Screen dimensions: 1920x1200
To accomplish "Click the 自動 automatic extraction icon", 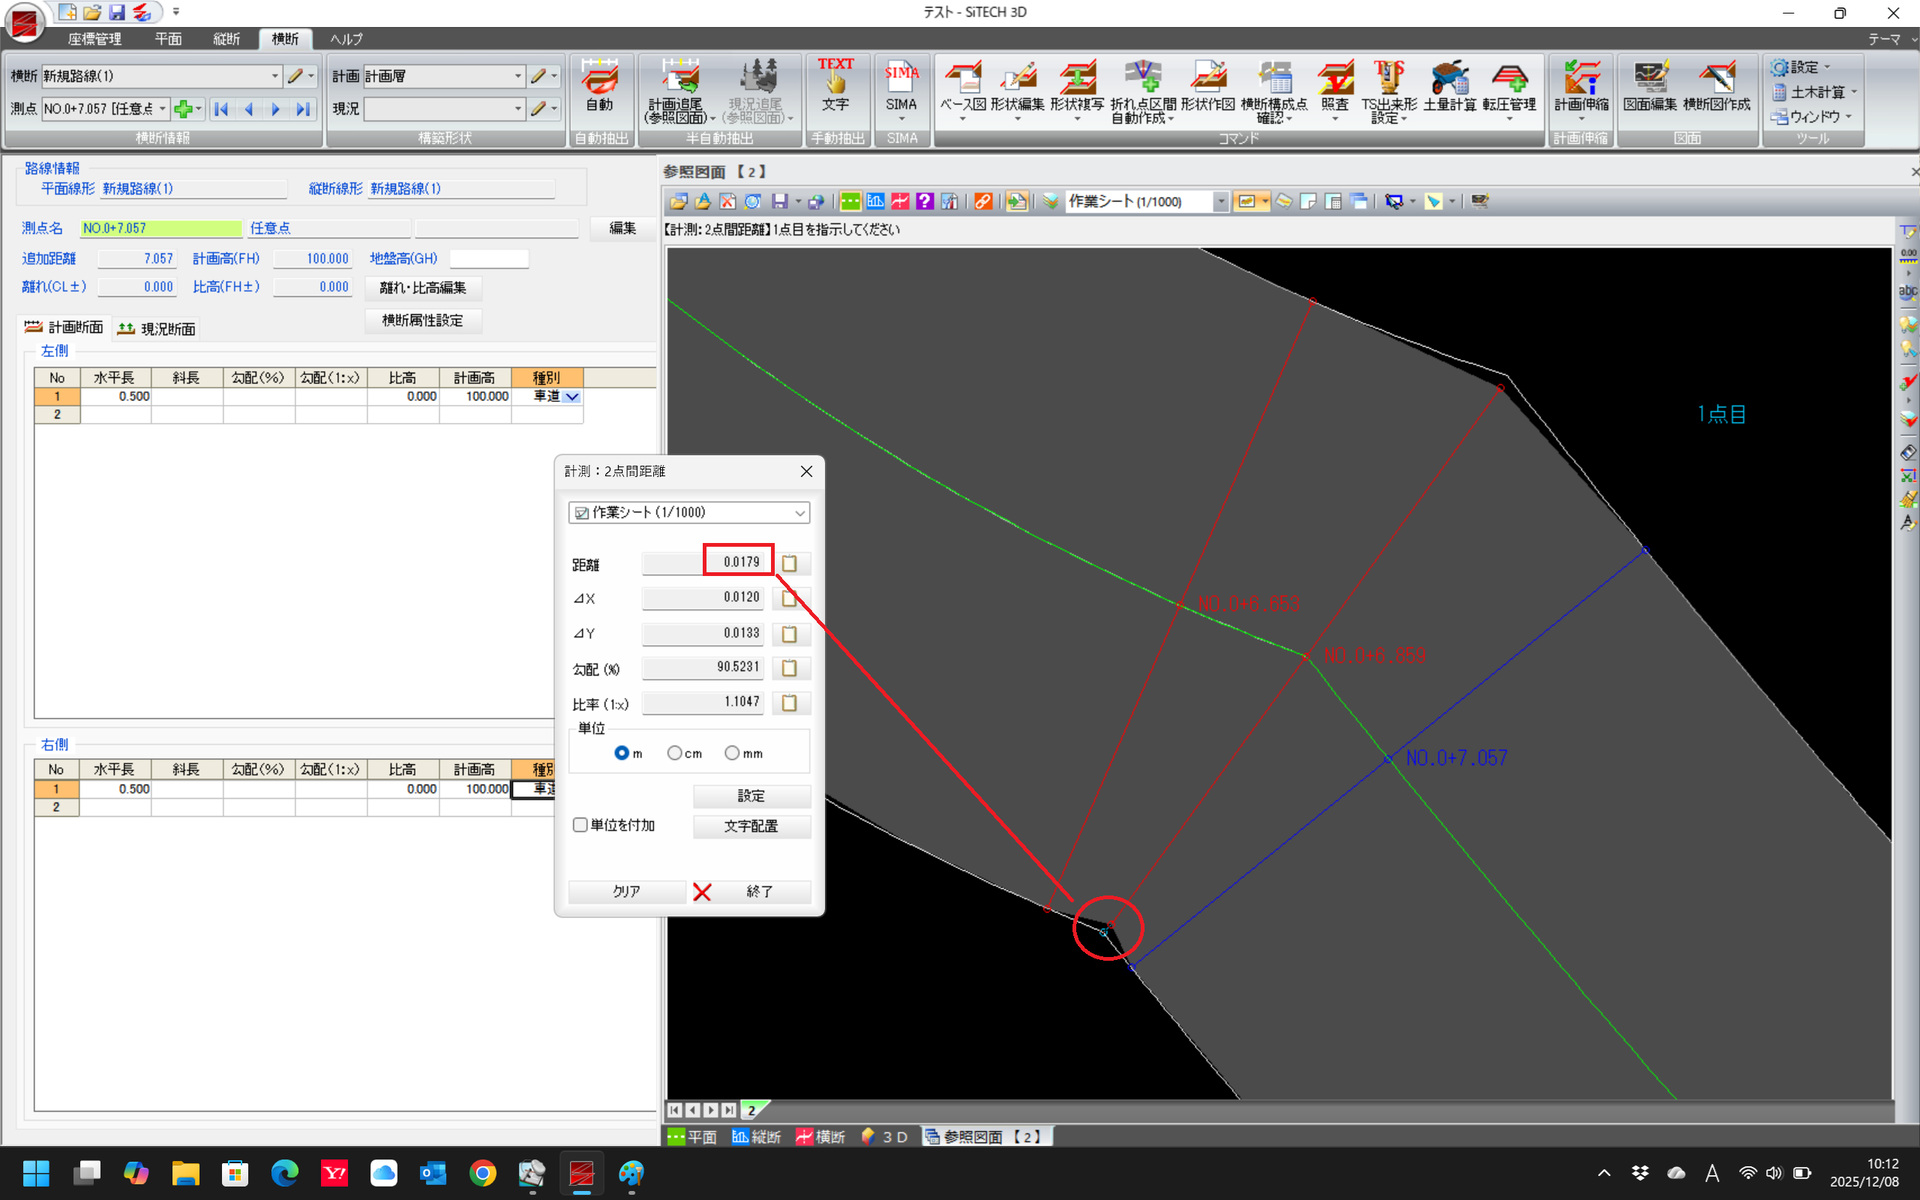I will coord(599,86).
